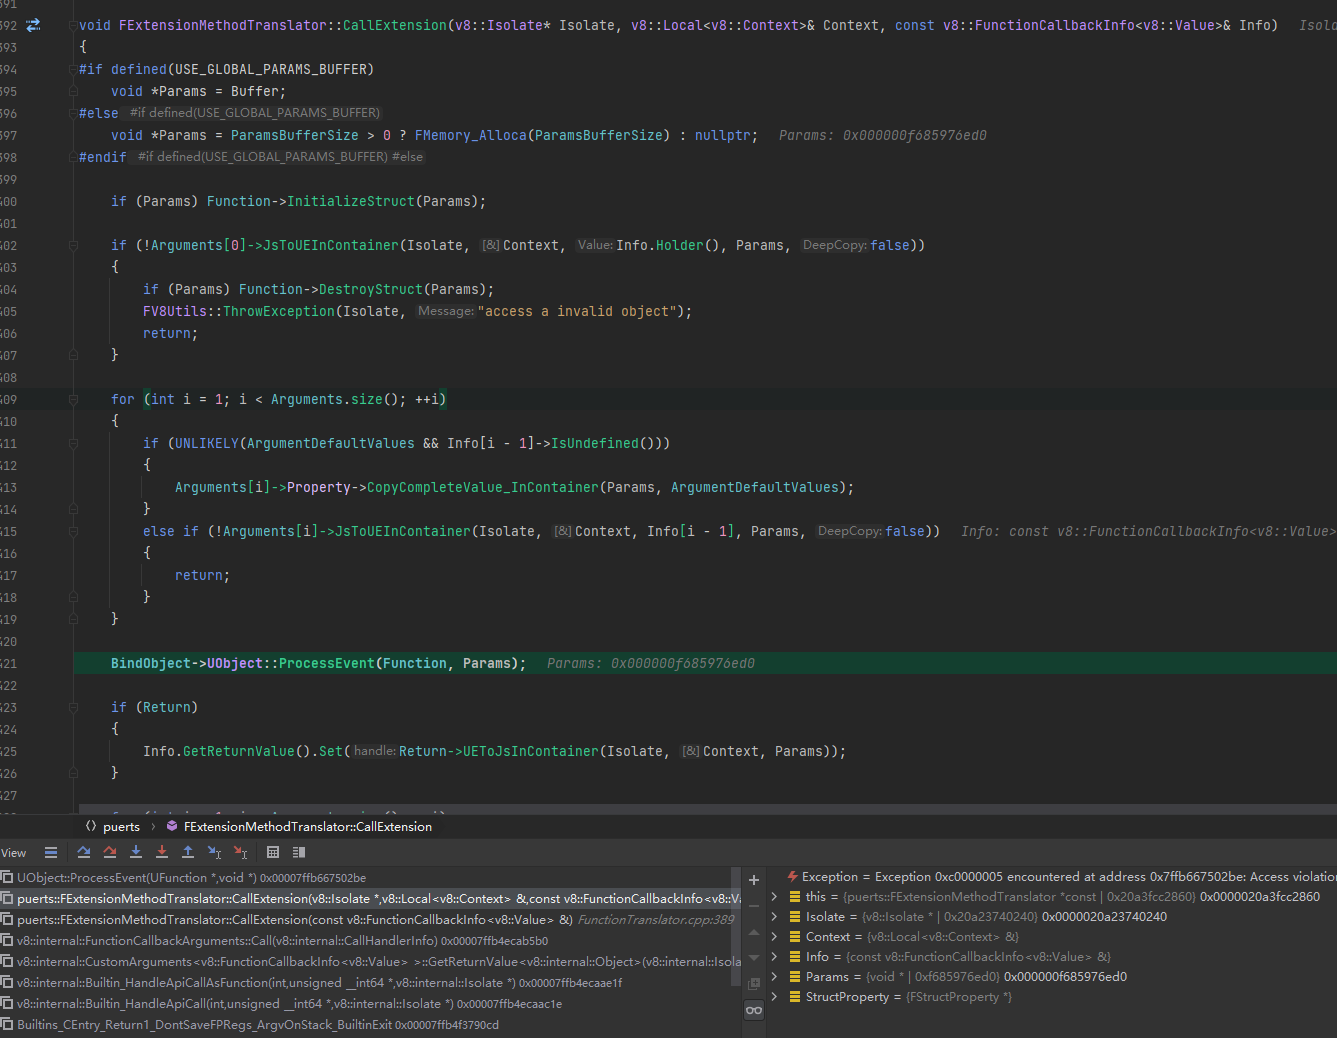
Task: Click the Step Into debugger icon
Action: 136,852
